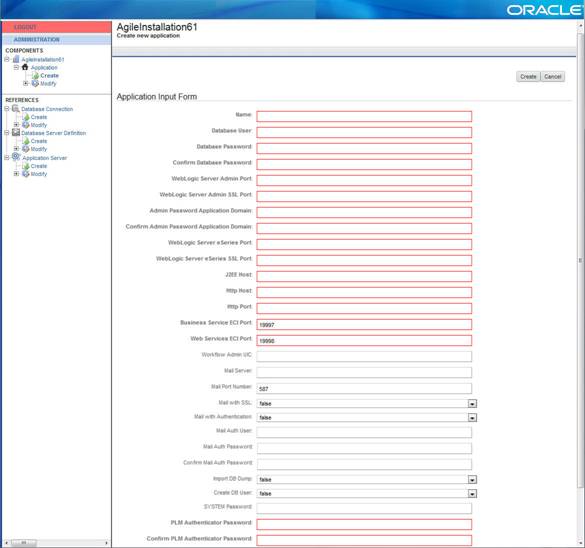The height and width of the screenshot is (548, 585).
Task: Focus the SYSTEM Password field
Action: [x=364, y=508]
